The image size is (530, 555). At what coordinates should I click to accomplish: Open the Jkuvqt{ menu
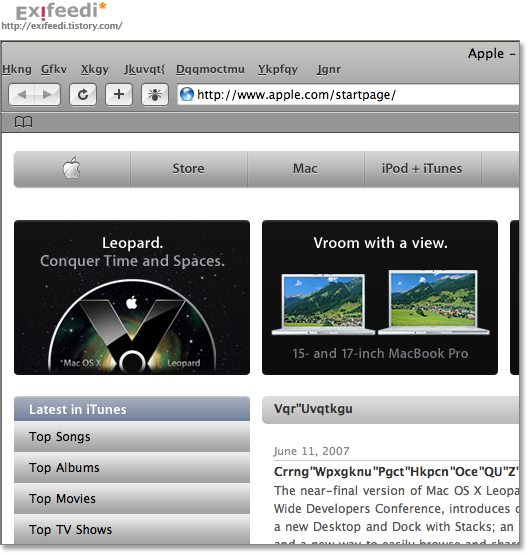click(x=144, y=69)
